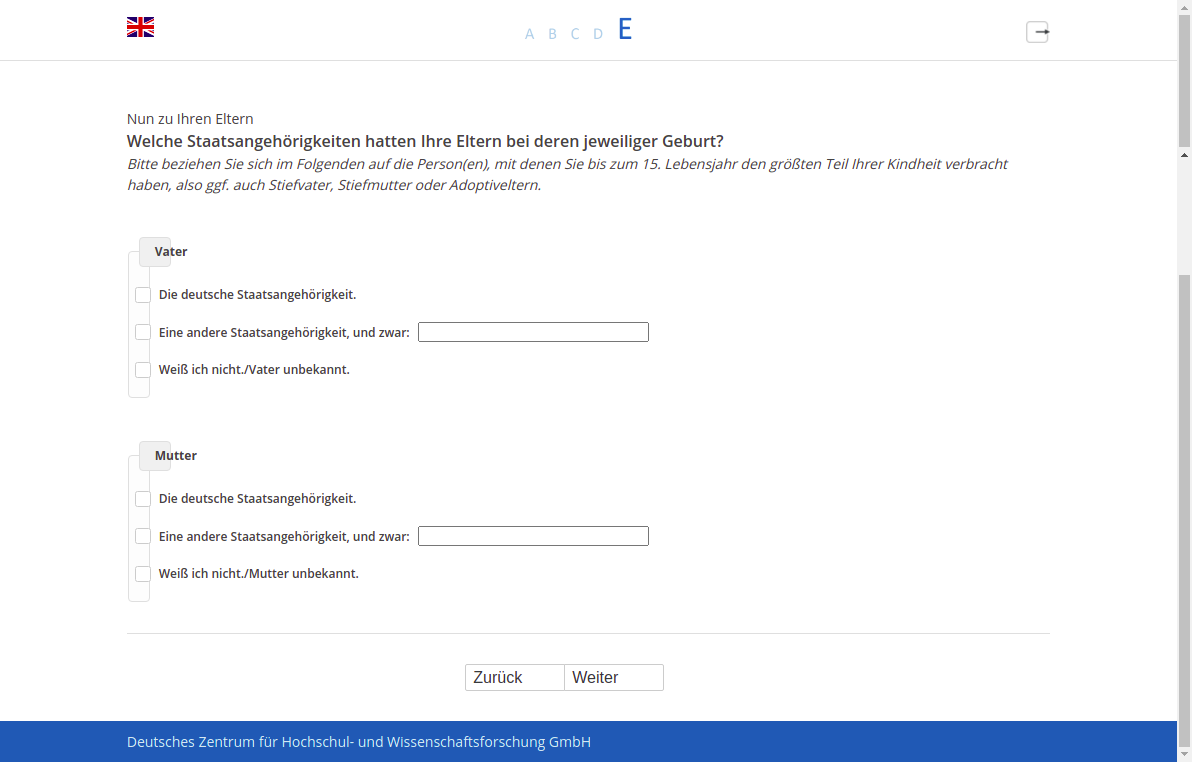Go to section C in progress nav
The width and height of the screenshot is (1192, 762).
(575, 34)
